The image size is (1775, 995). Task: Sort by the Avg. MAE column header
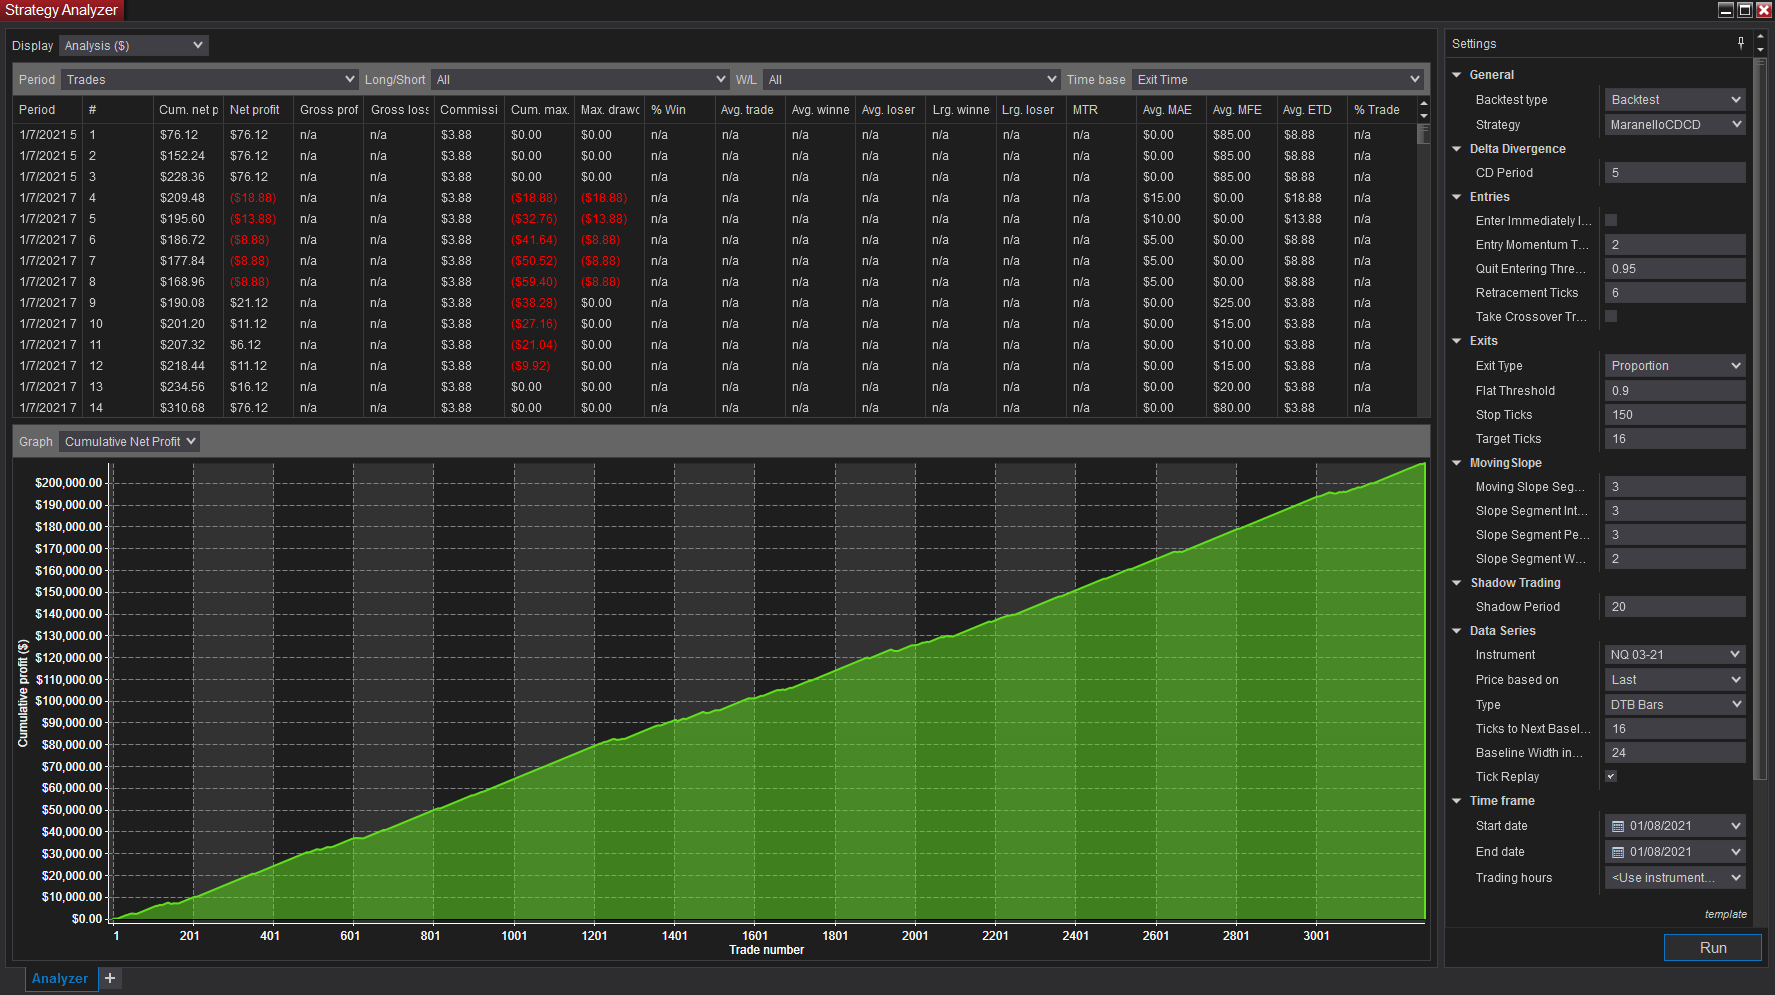click(1171, 110)
